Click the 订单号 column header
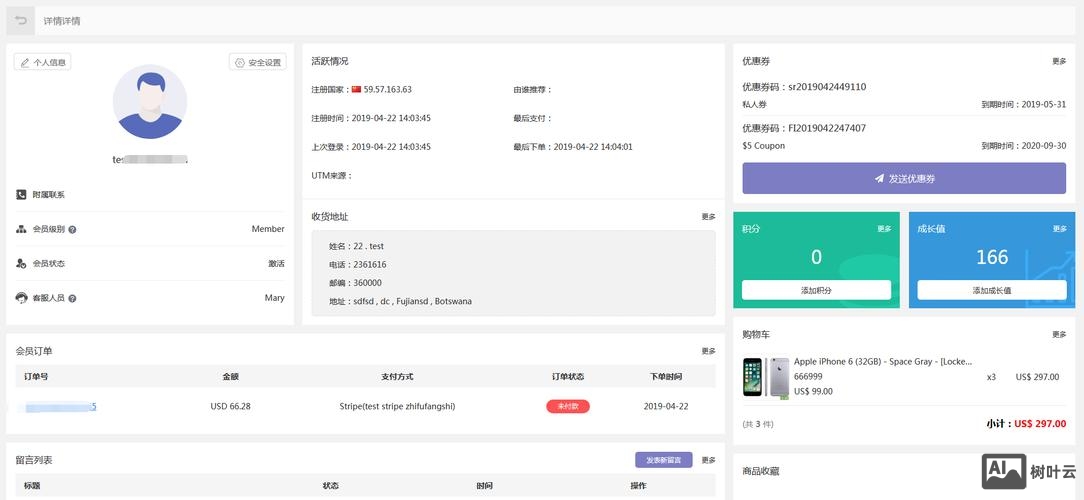This screenshot has width=1084, height=500. point(36,377)
